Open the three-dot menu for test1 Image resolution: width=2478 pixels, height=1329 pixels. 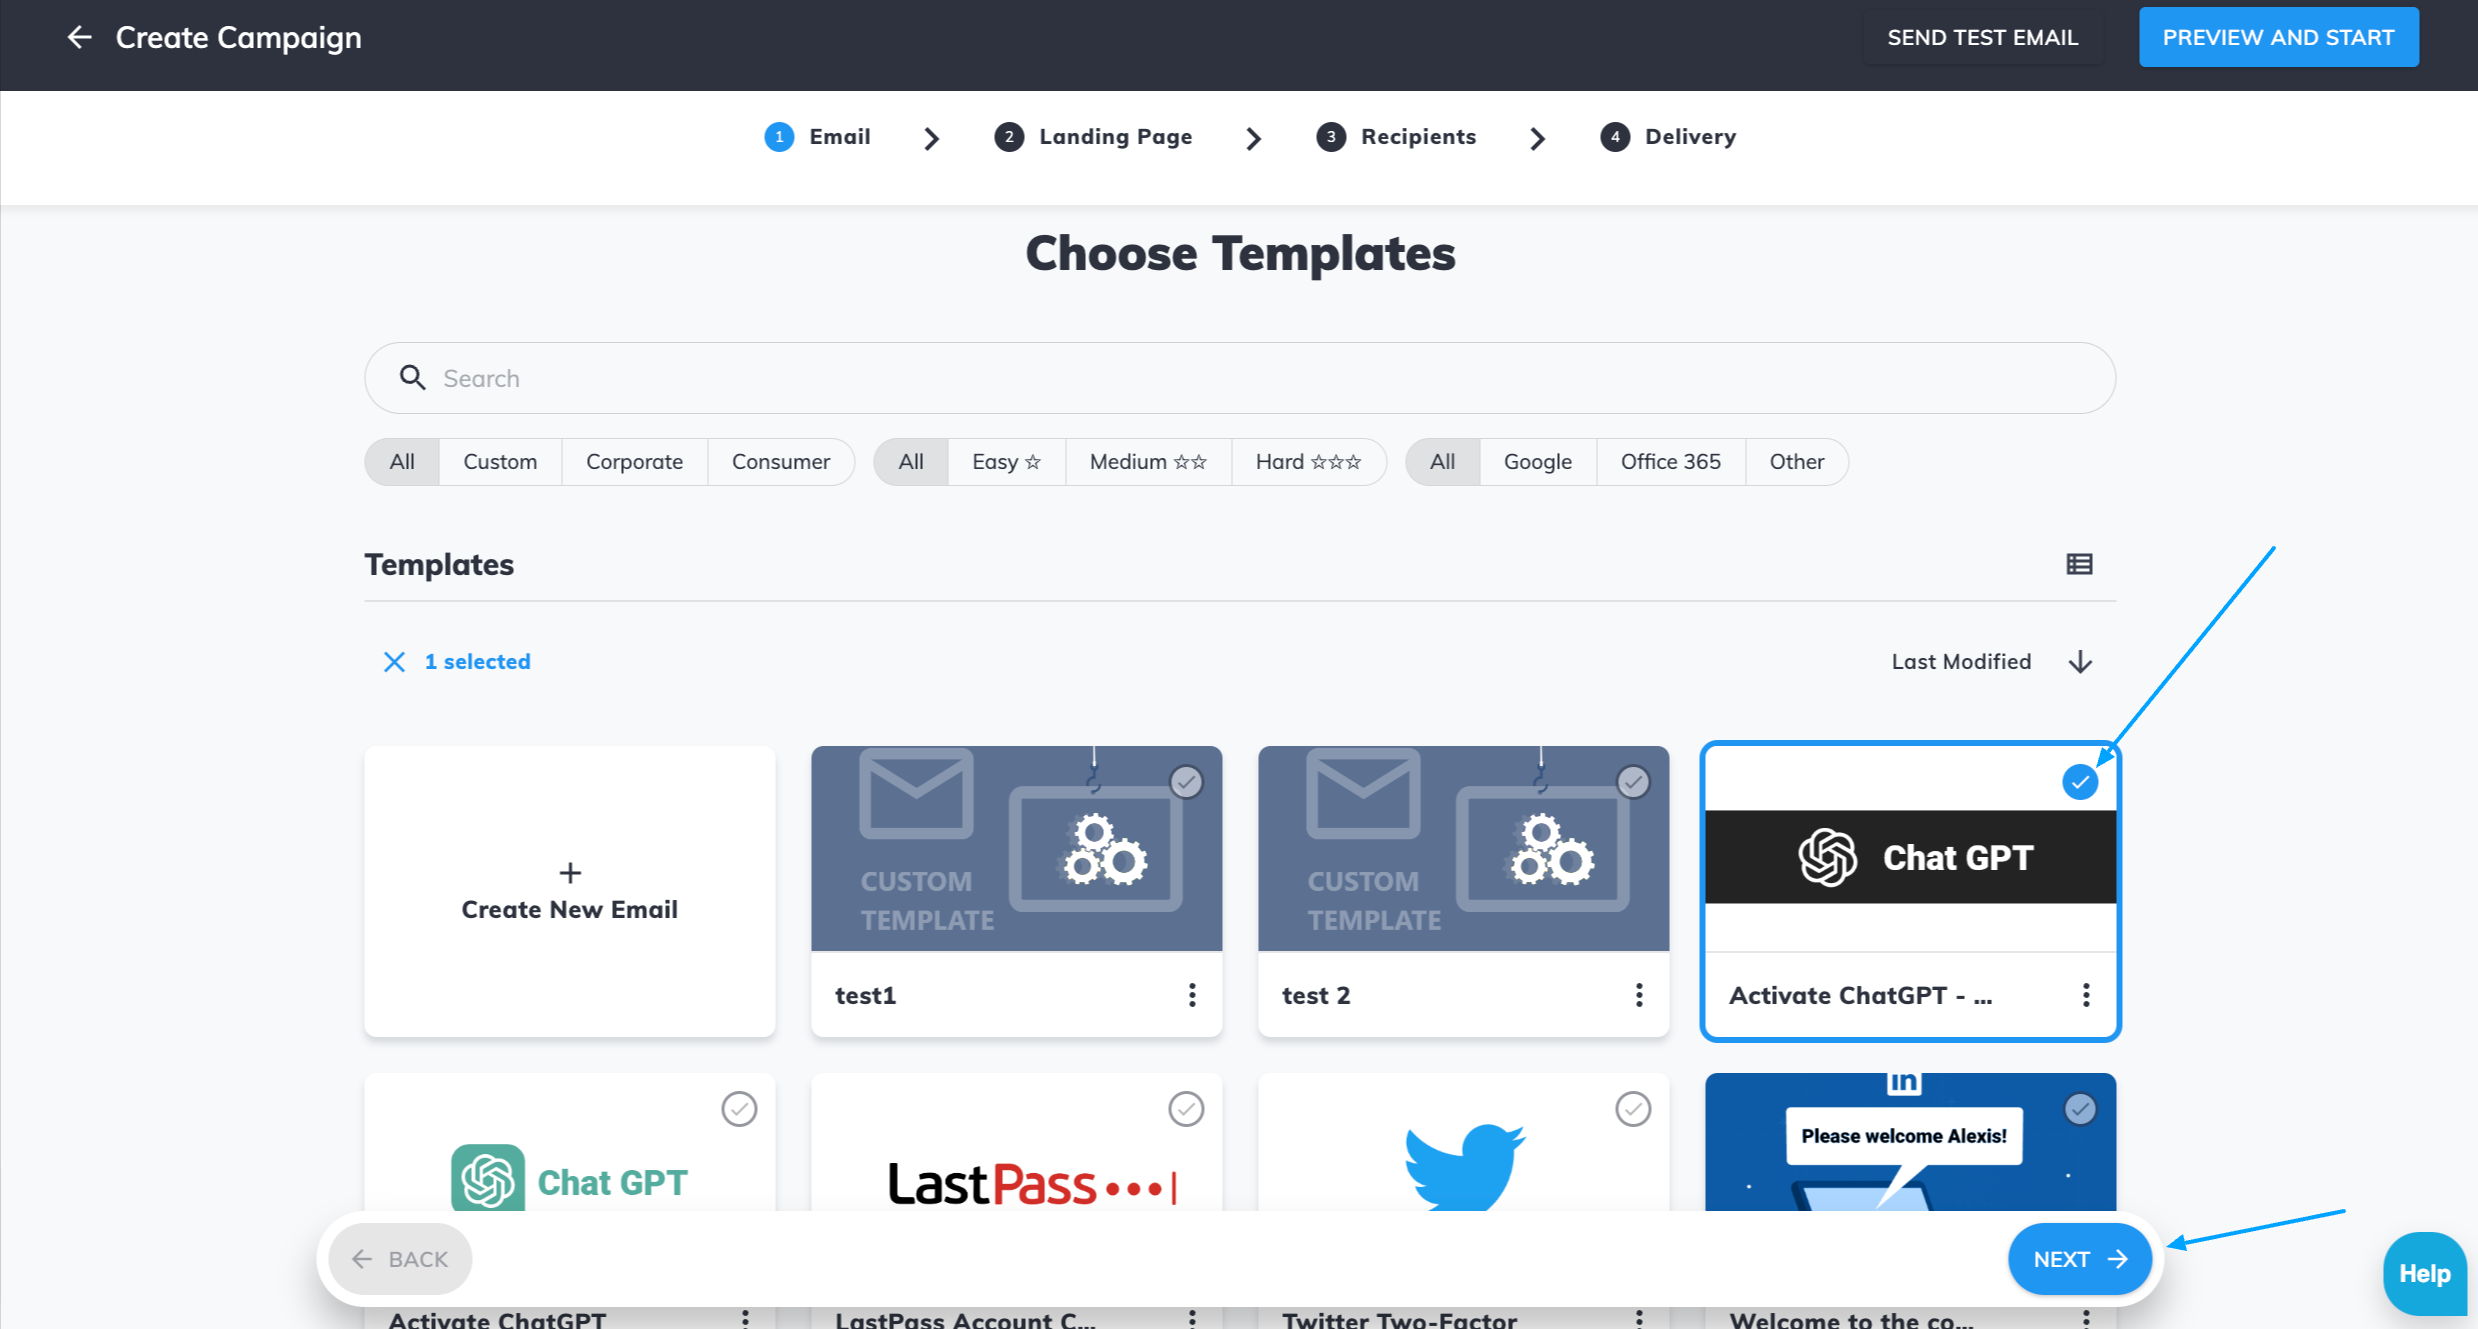1191,995
